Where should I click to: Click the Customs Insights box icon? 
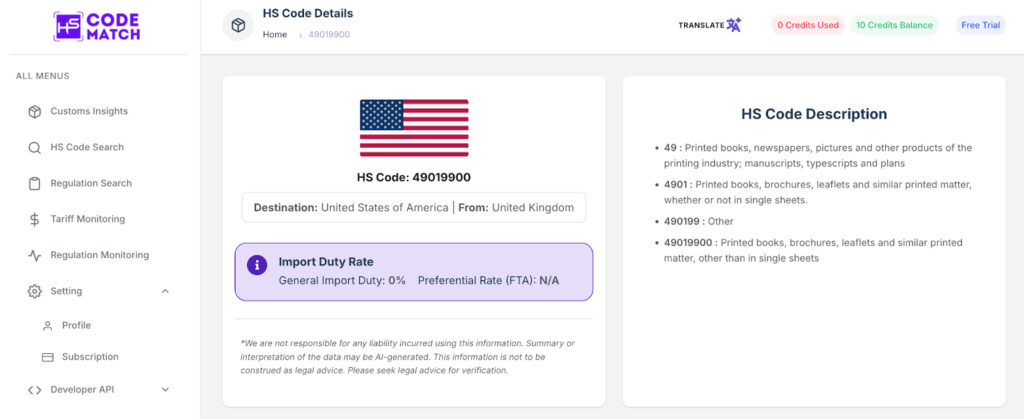coord(34,111)
